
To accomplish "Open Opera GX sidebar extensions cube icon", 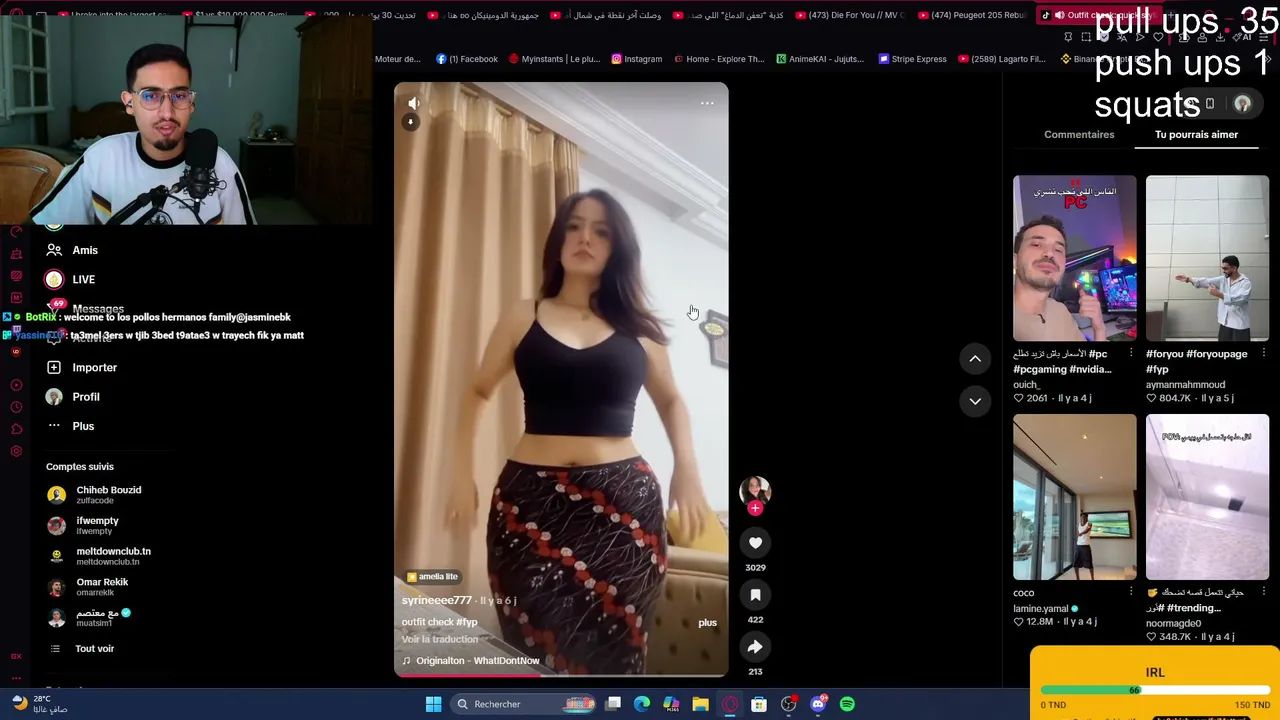I will tap(16, 429).
